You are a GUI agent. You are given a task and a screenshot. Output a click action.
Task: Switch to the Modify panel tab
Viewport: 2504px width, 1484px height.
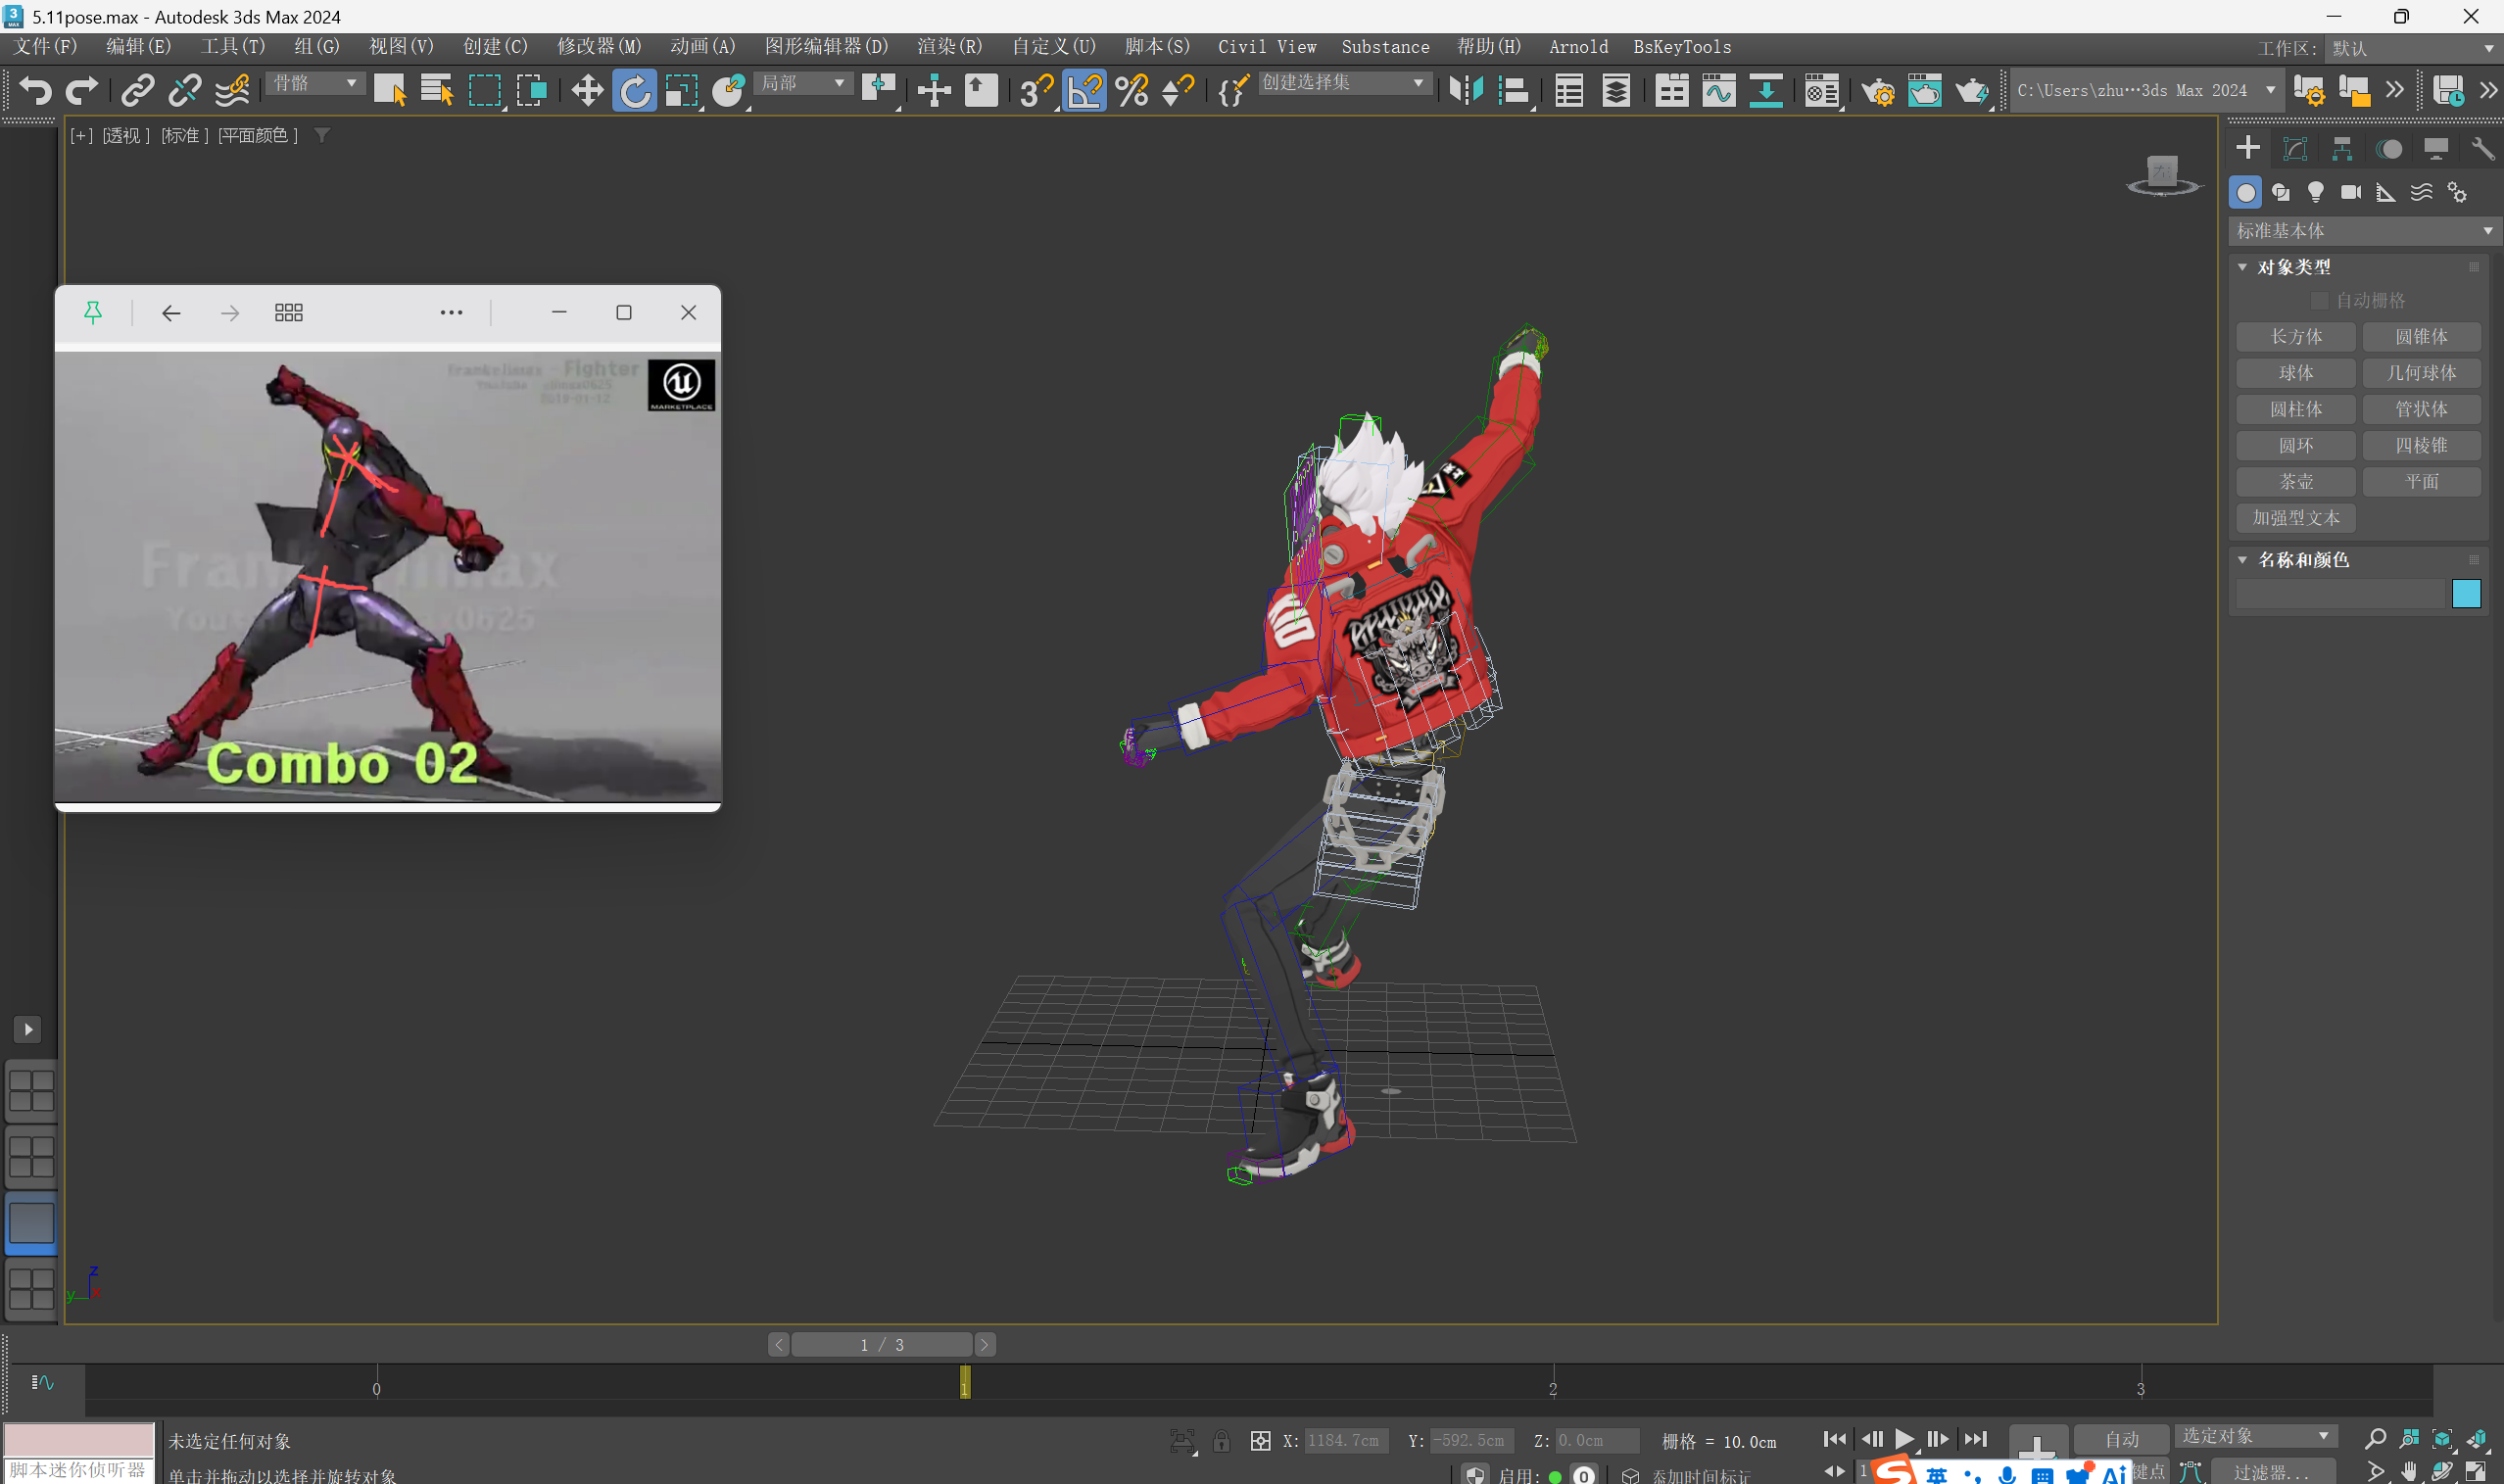[2295, 149]
